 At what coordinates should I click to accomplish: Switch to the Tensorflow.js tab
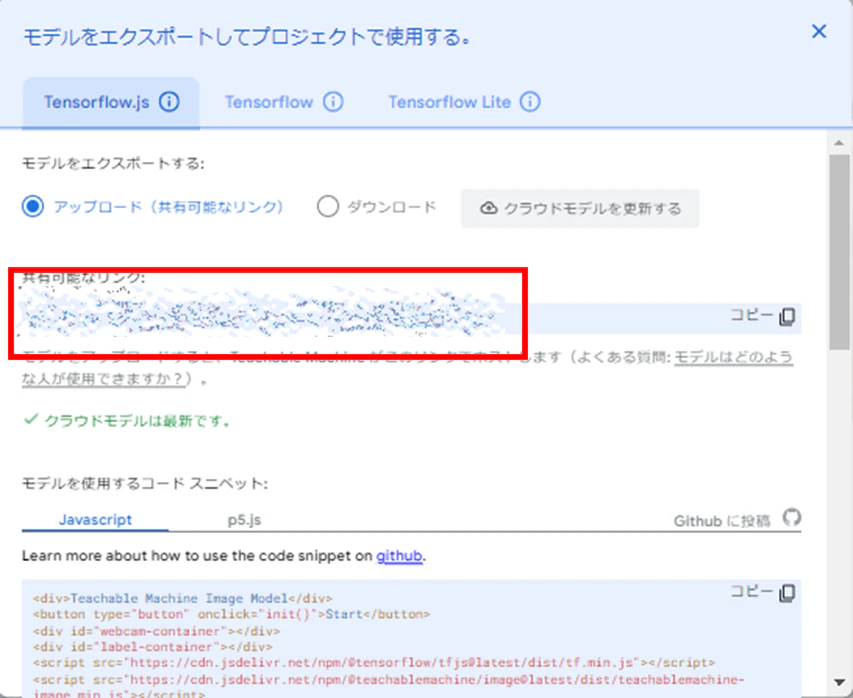coord(111,103)
